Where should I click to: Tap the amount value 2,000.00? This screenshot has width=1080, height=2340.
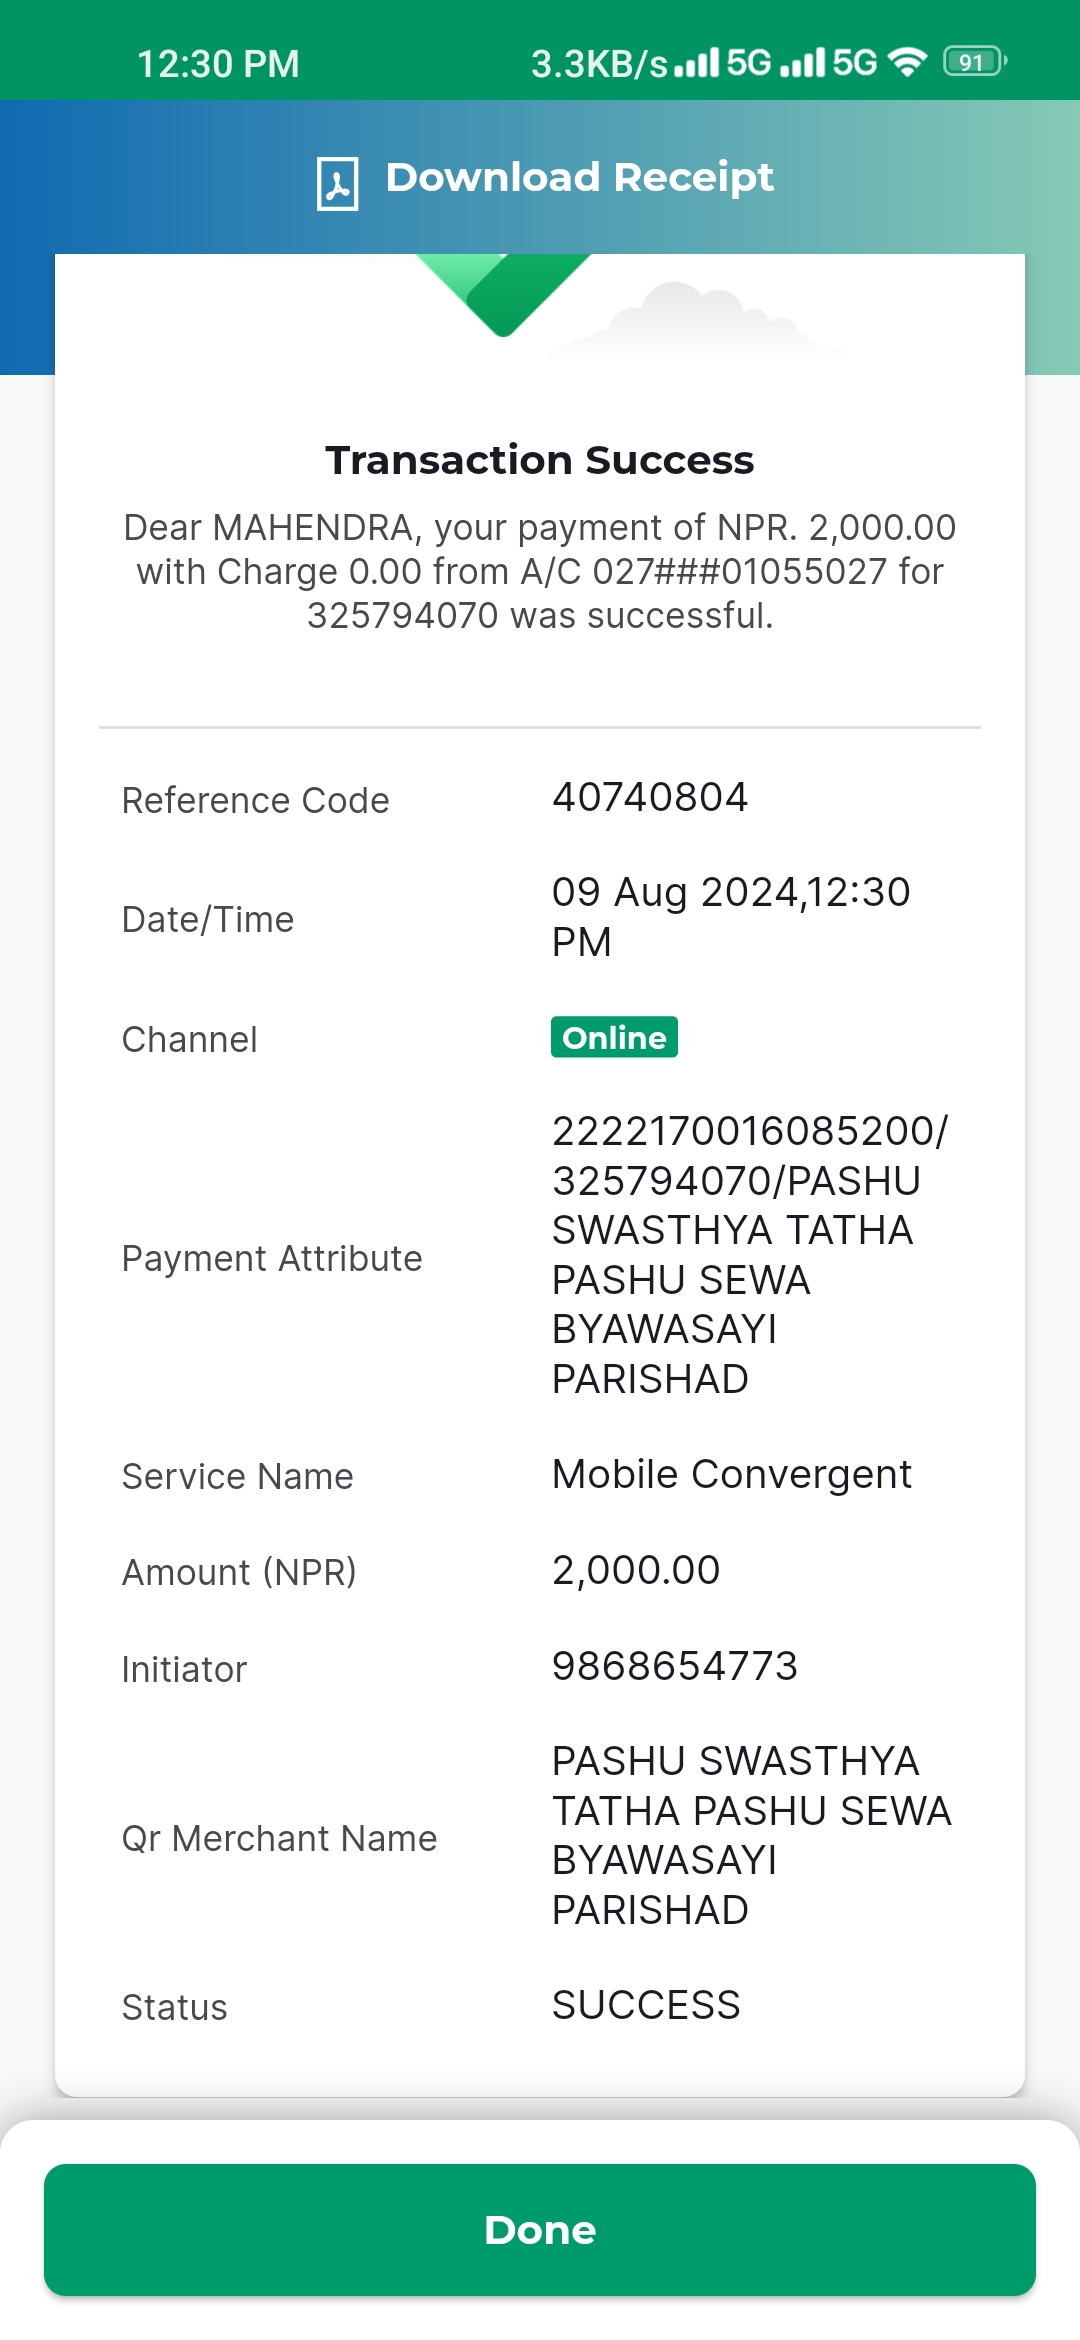pyautogui.click(x=636, y=1570)
